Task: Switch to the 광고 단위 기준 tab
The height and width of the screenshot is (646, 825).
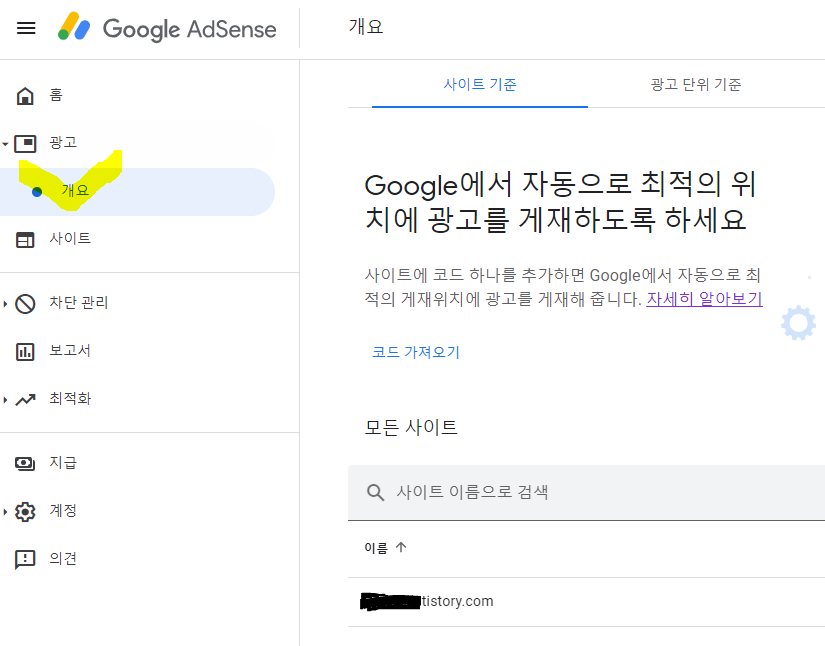Action: click(x=696, y=85)
